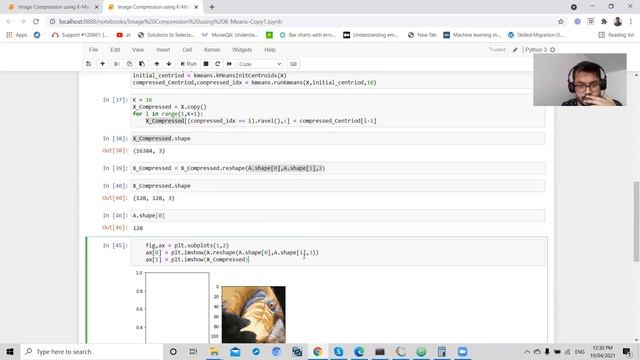Open the Kernel menu

212,50
